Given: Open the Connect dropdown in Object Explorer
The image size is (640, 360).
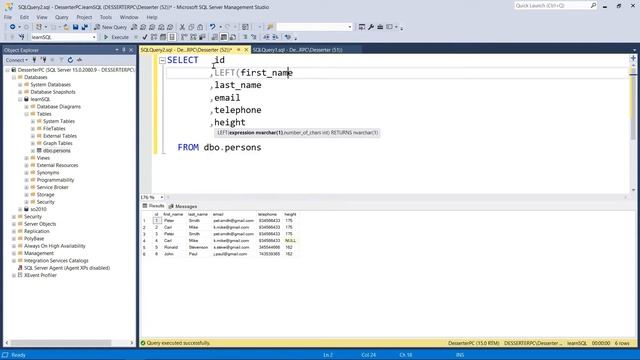Looking at the screenshot, I should tap(16, 60).
